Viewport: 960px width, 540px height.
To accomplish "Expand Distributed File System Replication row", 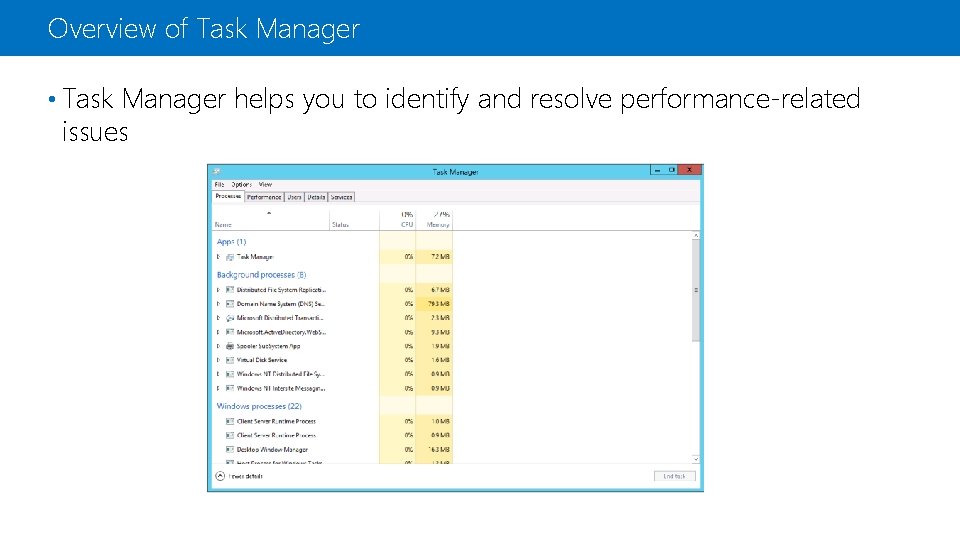I will (x=218, y=290).
